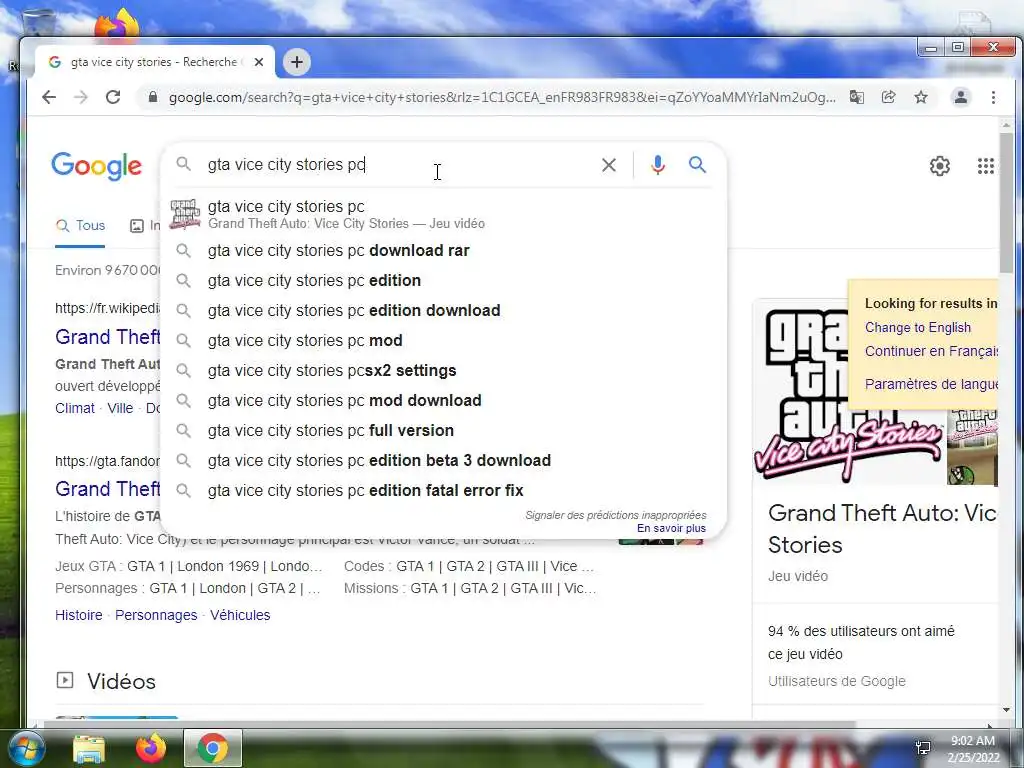This screenshot has height=768, width=1024.
Task: Click 'Change to English' link
Action: tap(918, 328)
